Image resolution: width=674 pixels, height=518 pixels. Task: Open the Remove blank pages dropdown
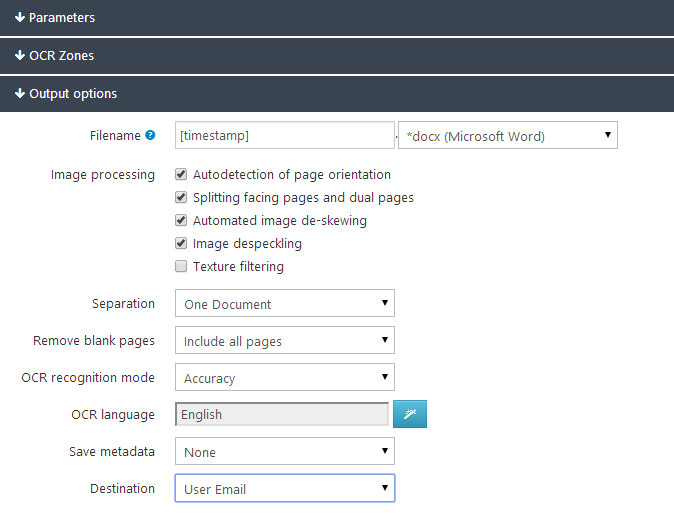click(x=284, y=340)
